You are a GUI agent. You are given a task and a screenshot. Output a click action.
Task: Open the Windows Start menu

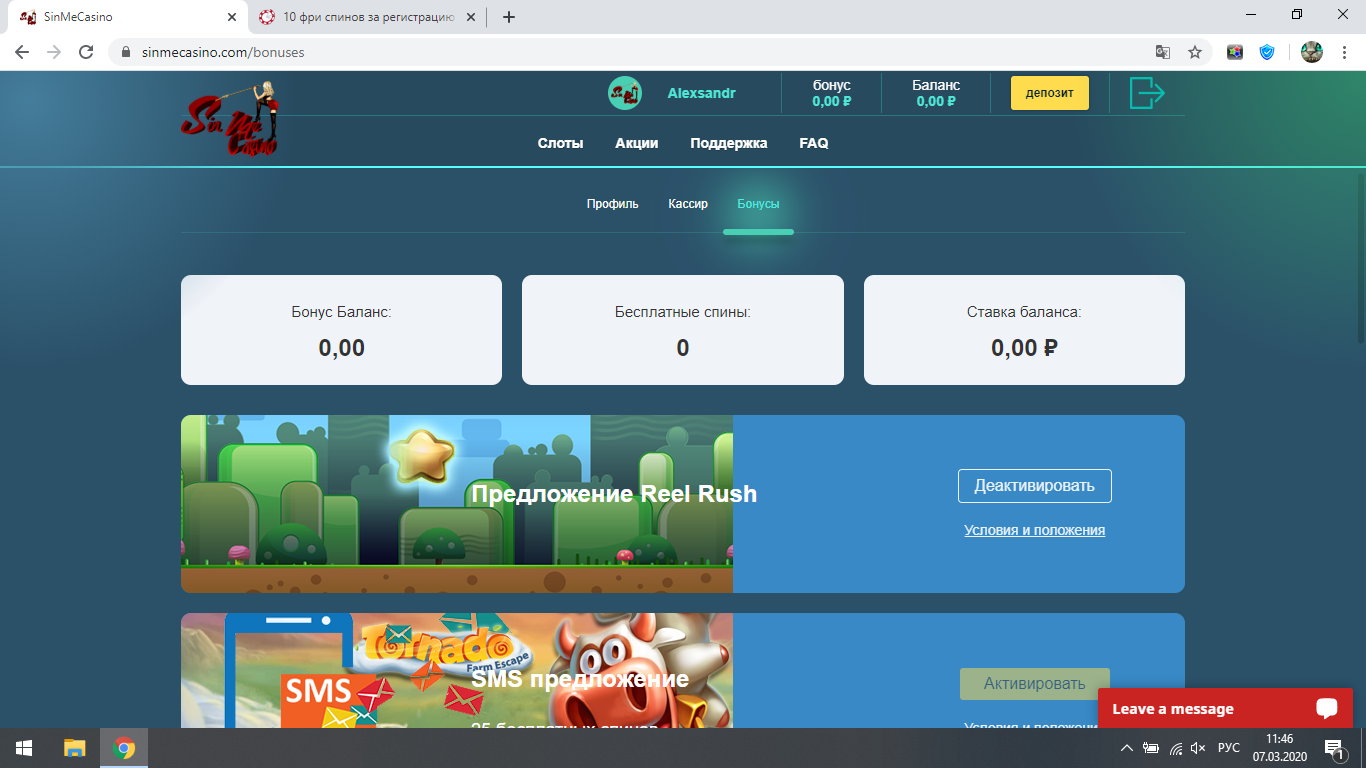(x=24, y=748)
